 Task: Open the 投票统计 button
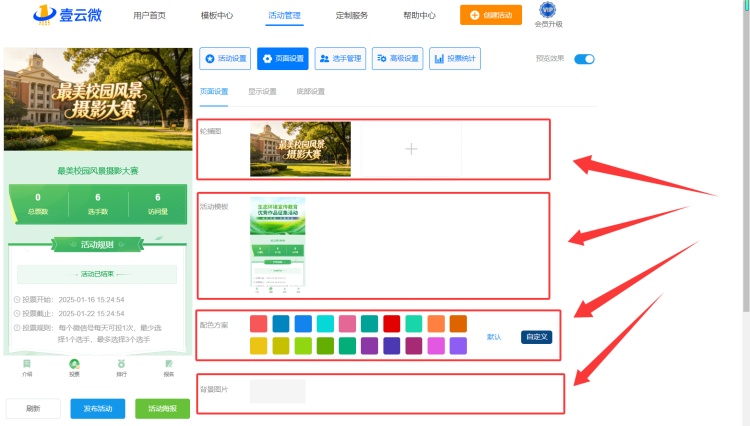[455, 58]
